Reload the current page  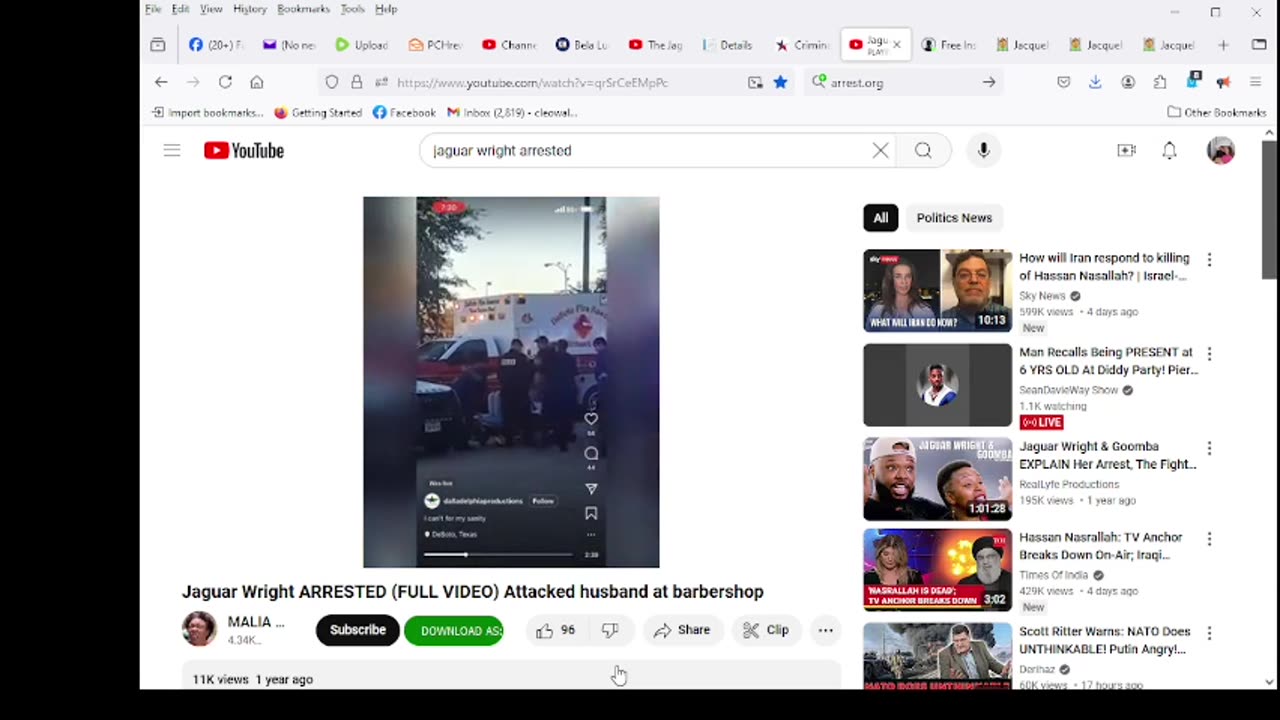click(225, 82)
